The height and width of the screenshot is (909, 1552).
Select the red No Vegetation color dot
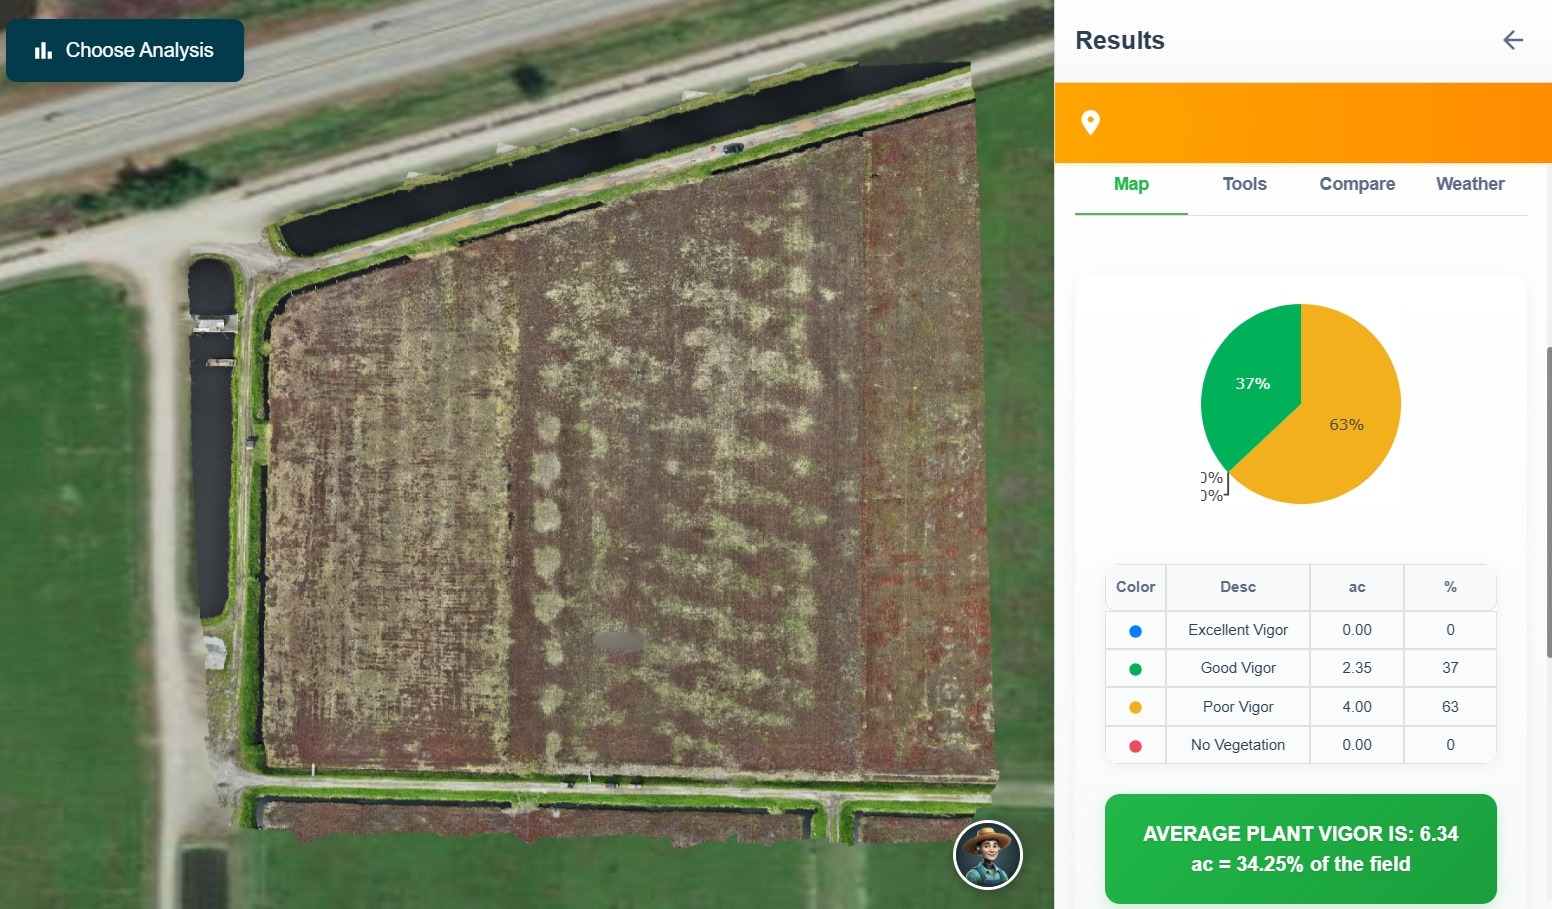(1135, 746)
